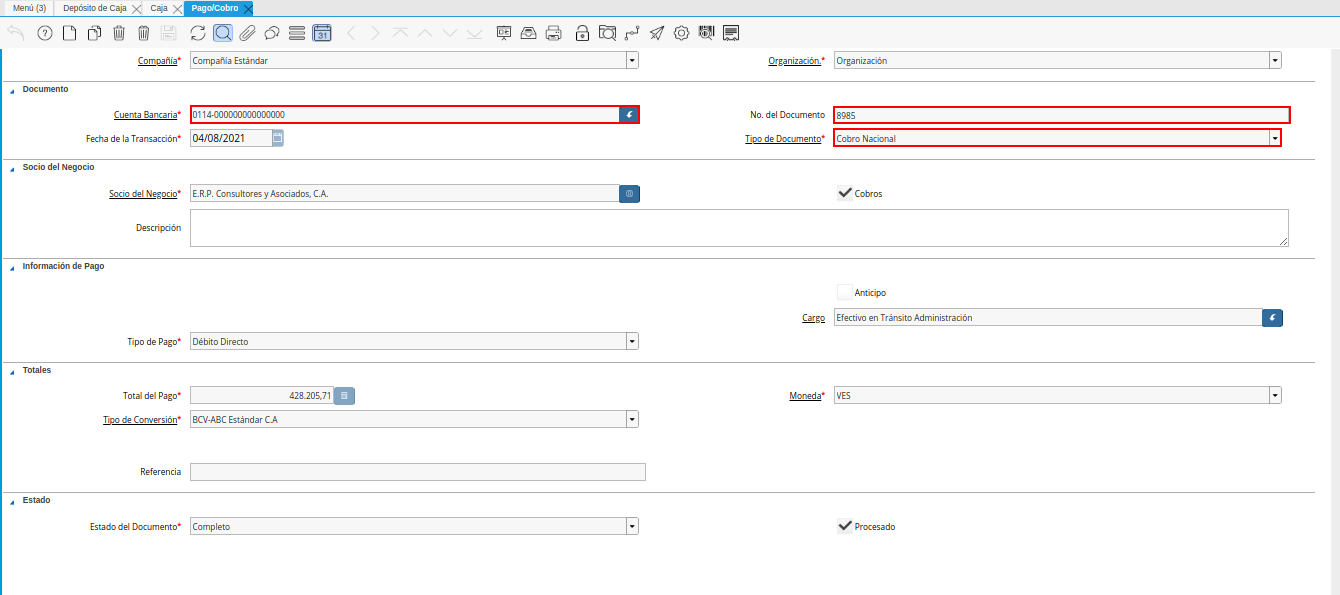The image size is (1340, 595).
Task: Click the paper plane Request icon
Action: pos(657,33)
